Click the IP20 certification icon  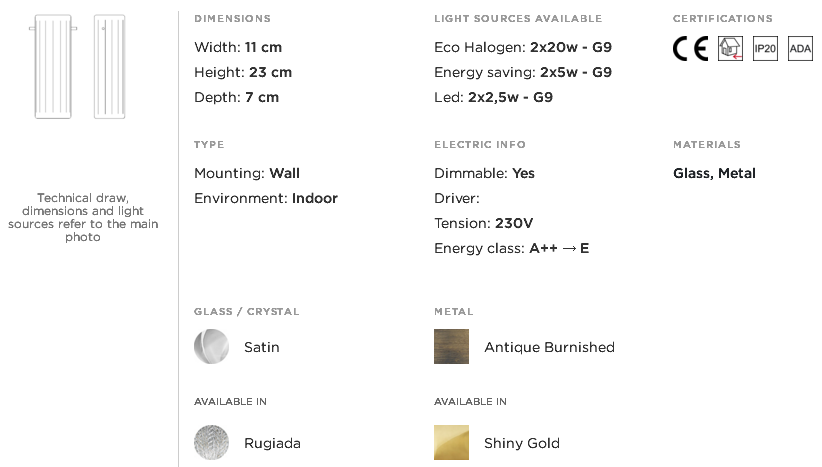click(x=765, y=49)
